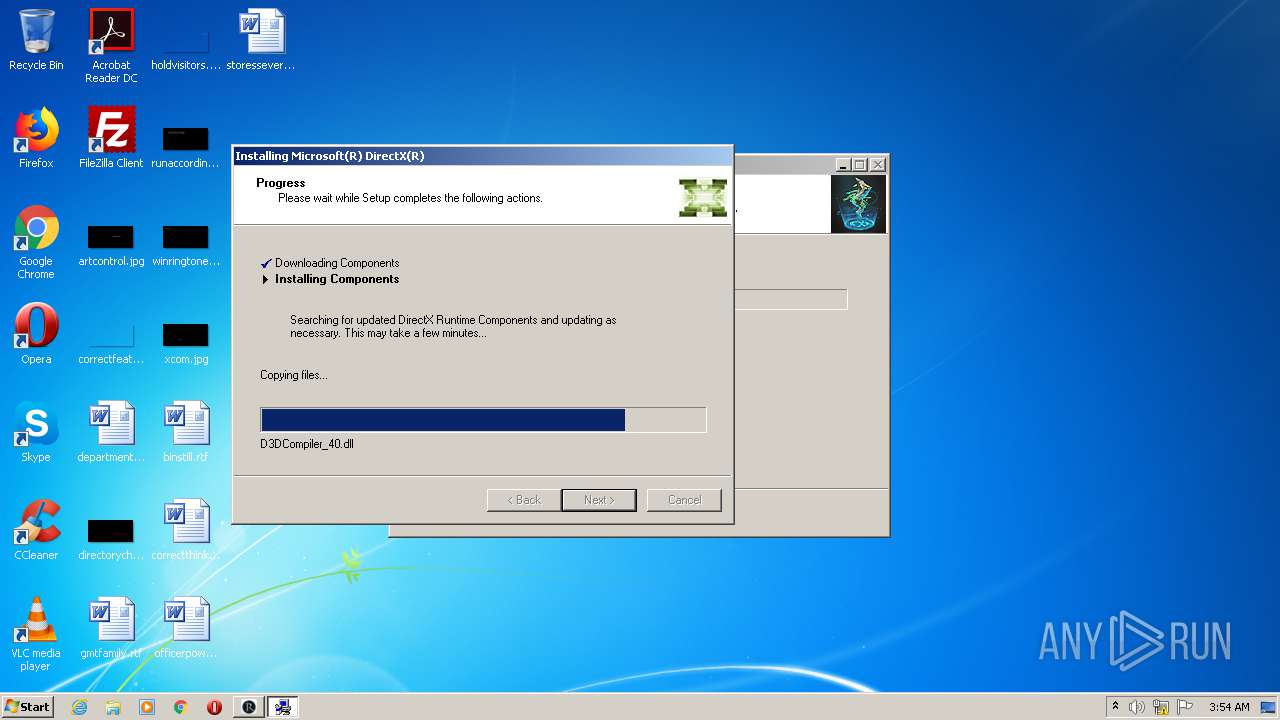Open Opera from the taskbar

pos(214,707)
